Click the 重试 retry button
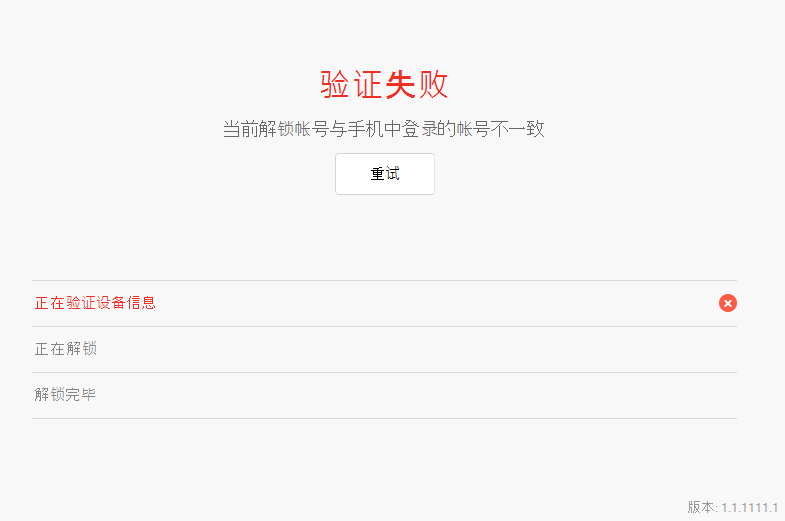785x521 pixels. [x=384, y=174]
